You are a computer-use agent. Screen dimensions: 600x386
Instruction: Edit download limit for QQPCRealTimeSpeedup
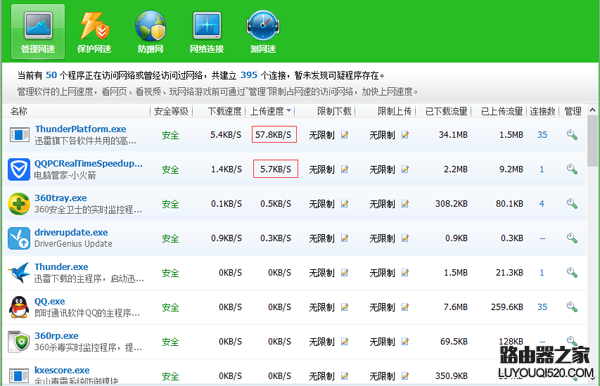[344, 169]
